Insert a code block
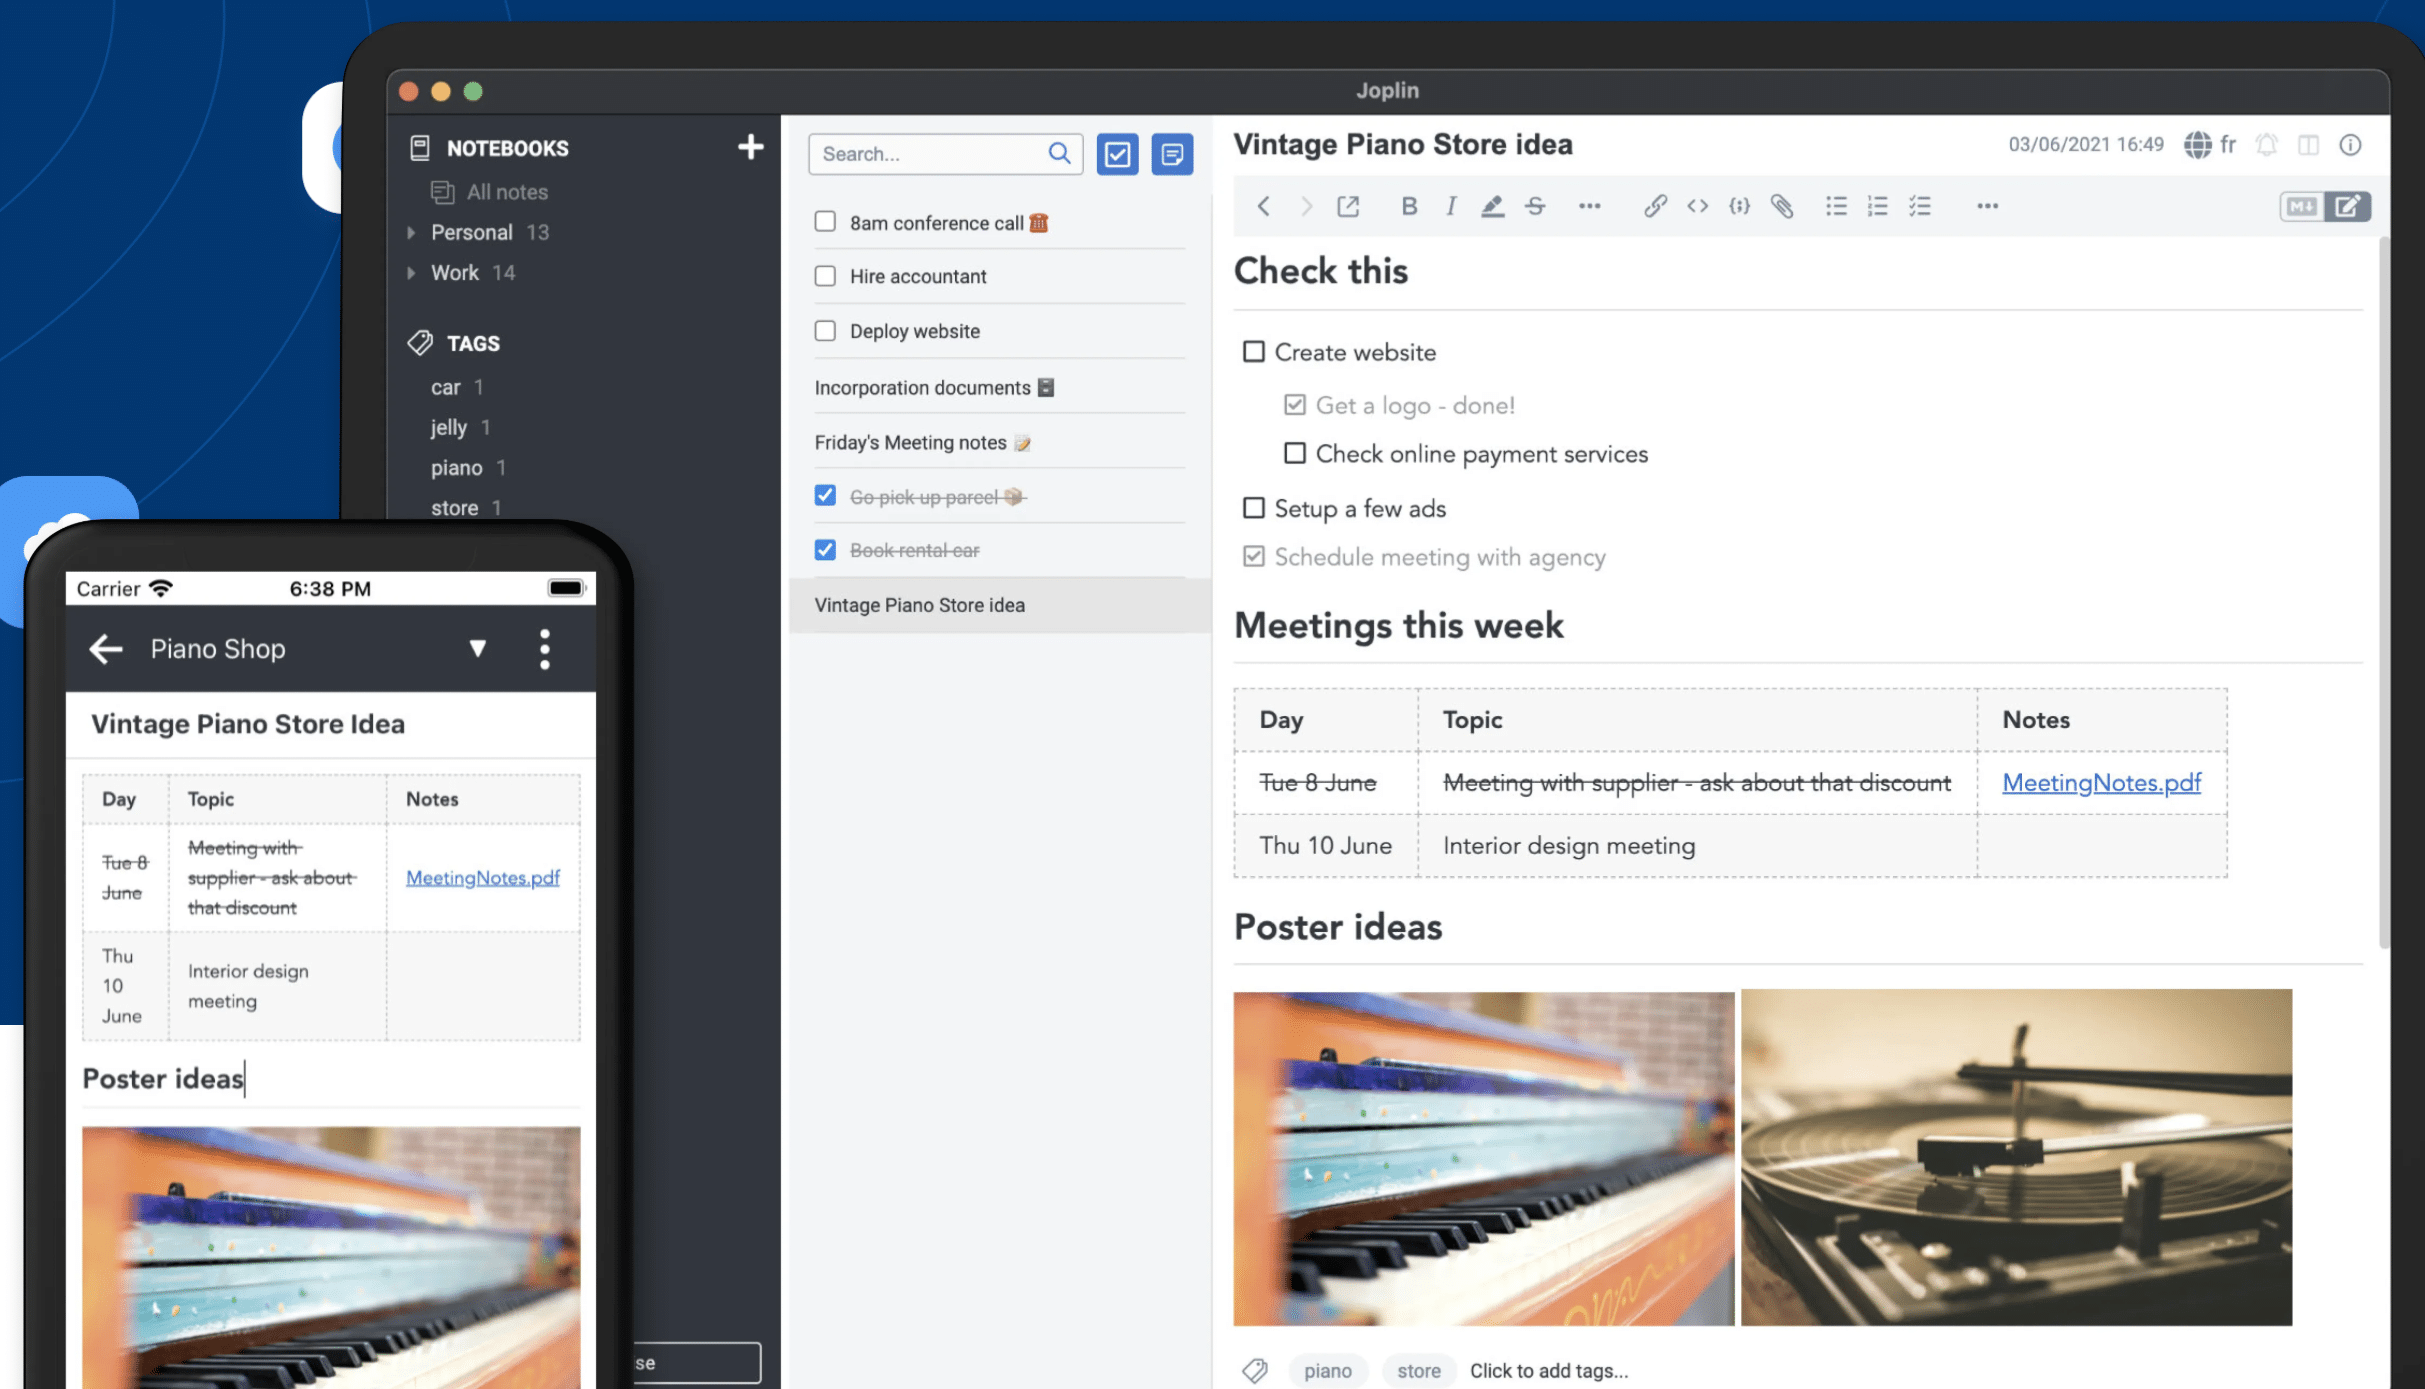2425x1389 pixels. click(x=1739, y=206)
